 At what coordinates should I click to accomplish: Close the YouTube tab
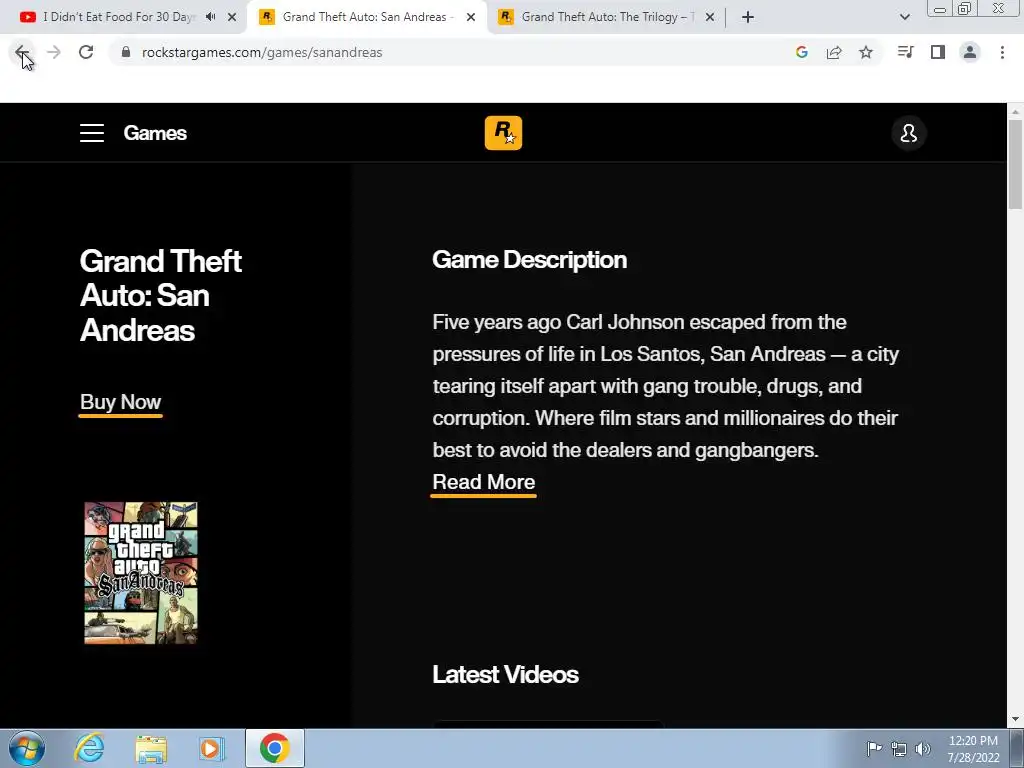[232, 17]
